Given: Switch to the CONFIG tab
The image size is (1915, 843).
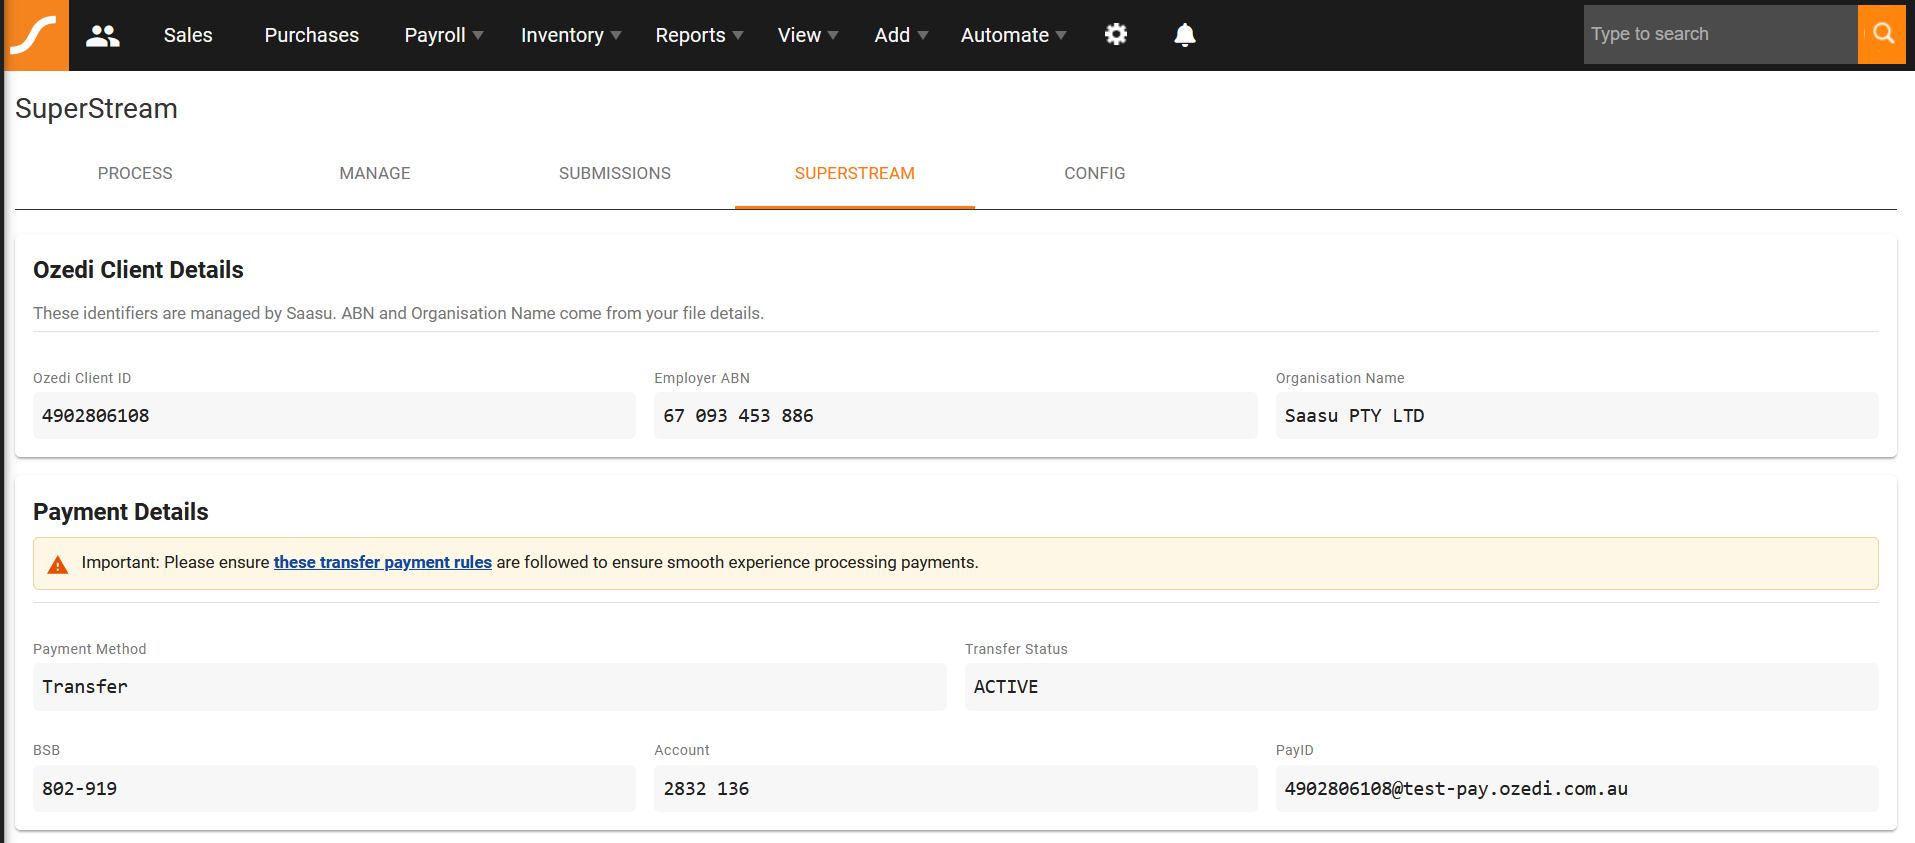Looking at the screenshot, I should (x=1095, y=174).
